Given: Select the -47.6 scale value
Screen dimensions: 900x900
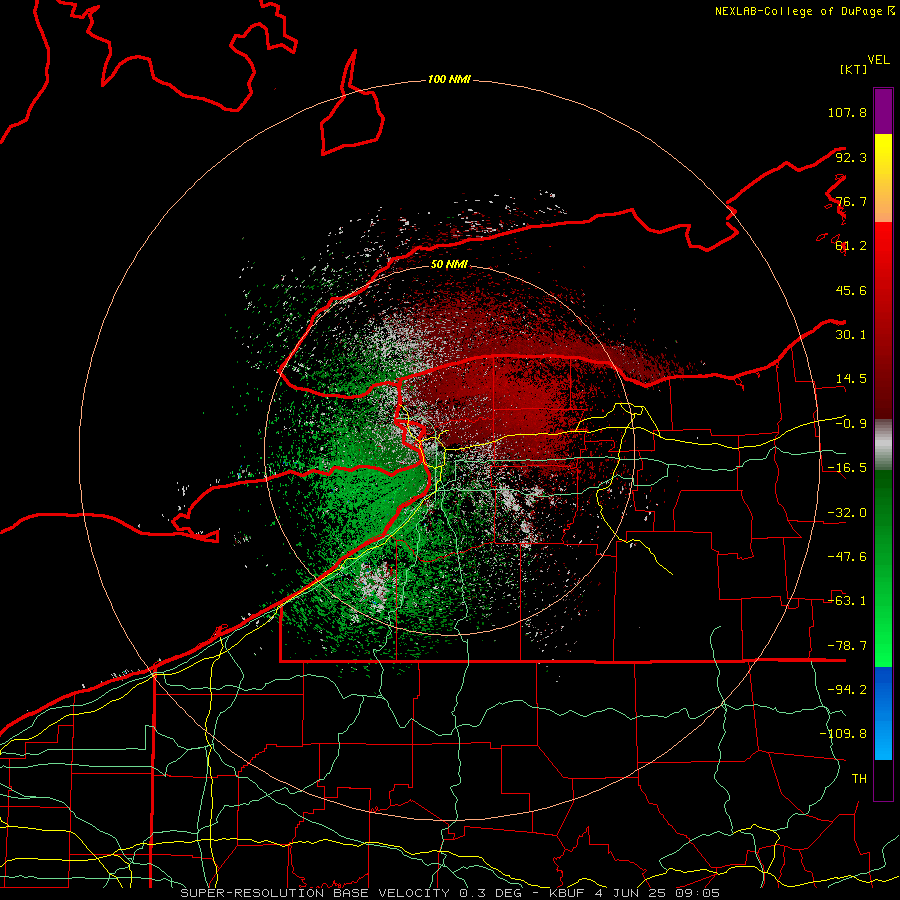Looking at the screenshot, I should (x=847, y=557).
